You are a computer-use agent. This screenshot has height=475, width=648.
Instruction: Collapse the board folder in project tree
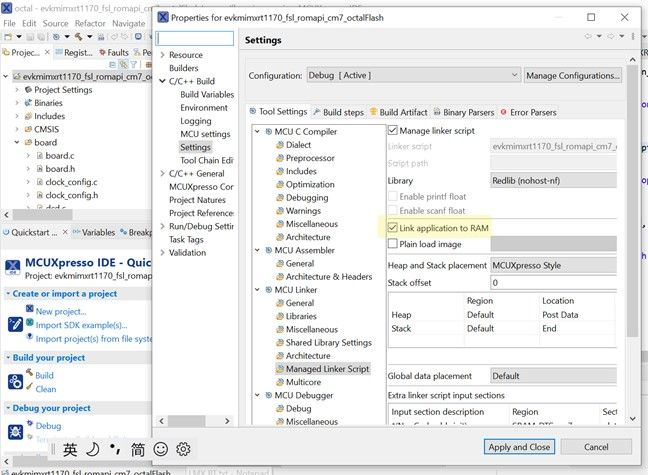pyautogui.click(x=17, y=142)
